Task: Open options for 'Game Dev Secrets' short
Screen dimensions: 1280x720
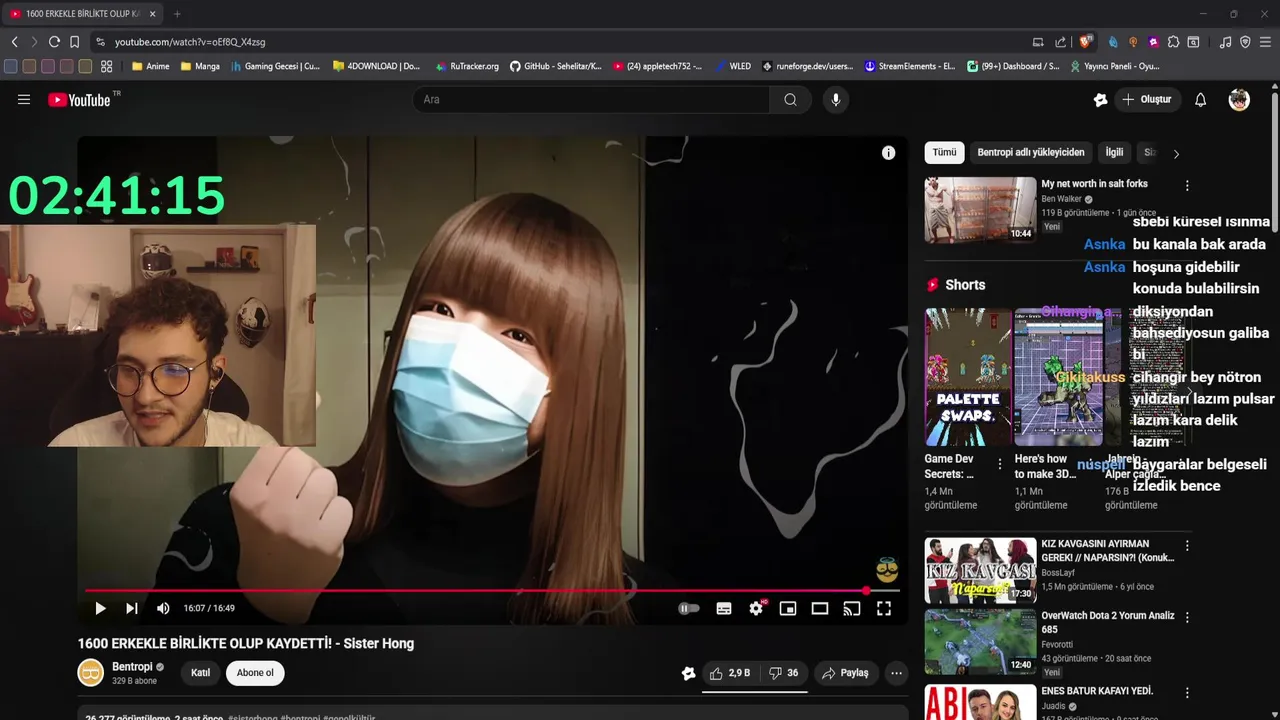Action: coord(1000,464)
